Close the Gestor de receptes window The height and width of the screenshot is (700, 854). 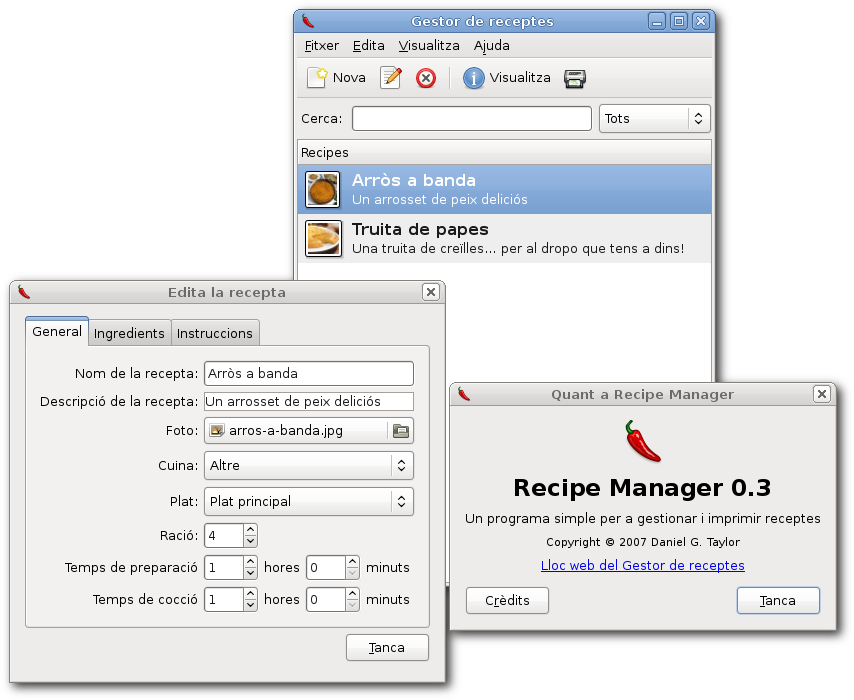point(701,21)
